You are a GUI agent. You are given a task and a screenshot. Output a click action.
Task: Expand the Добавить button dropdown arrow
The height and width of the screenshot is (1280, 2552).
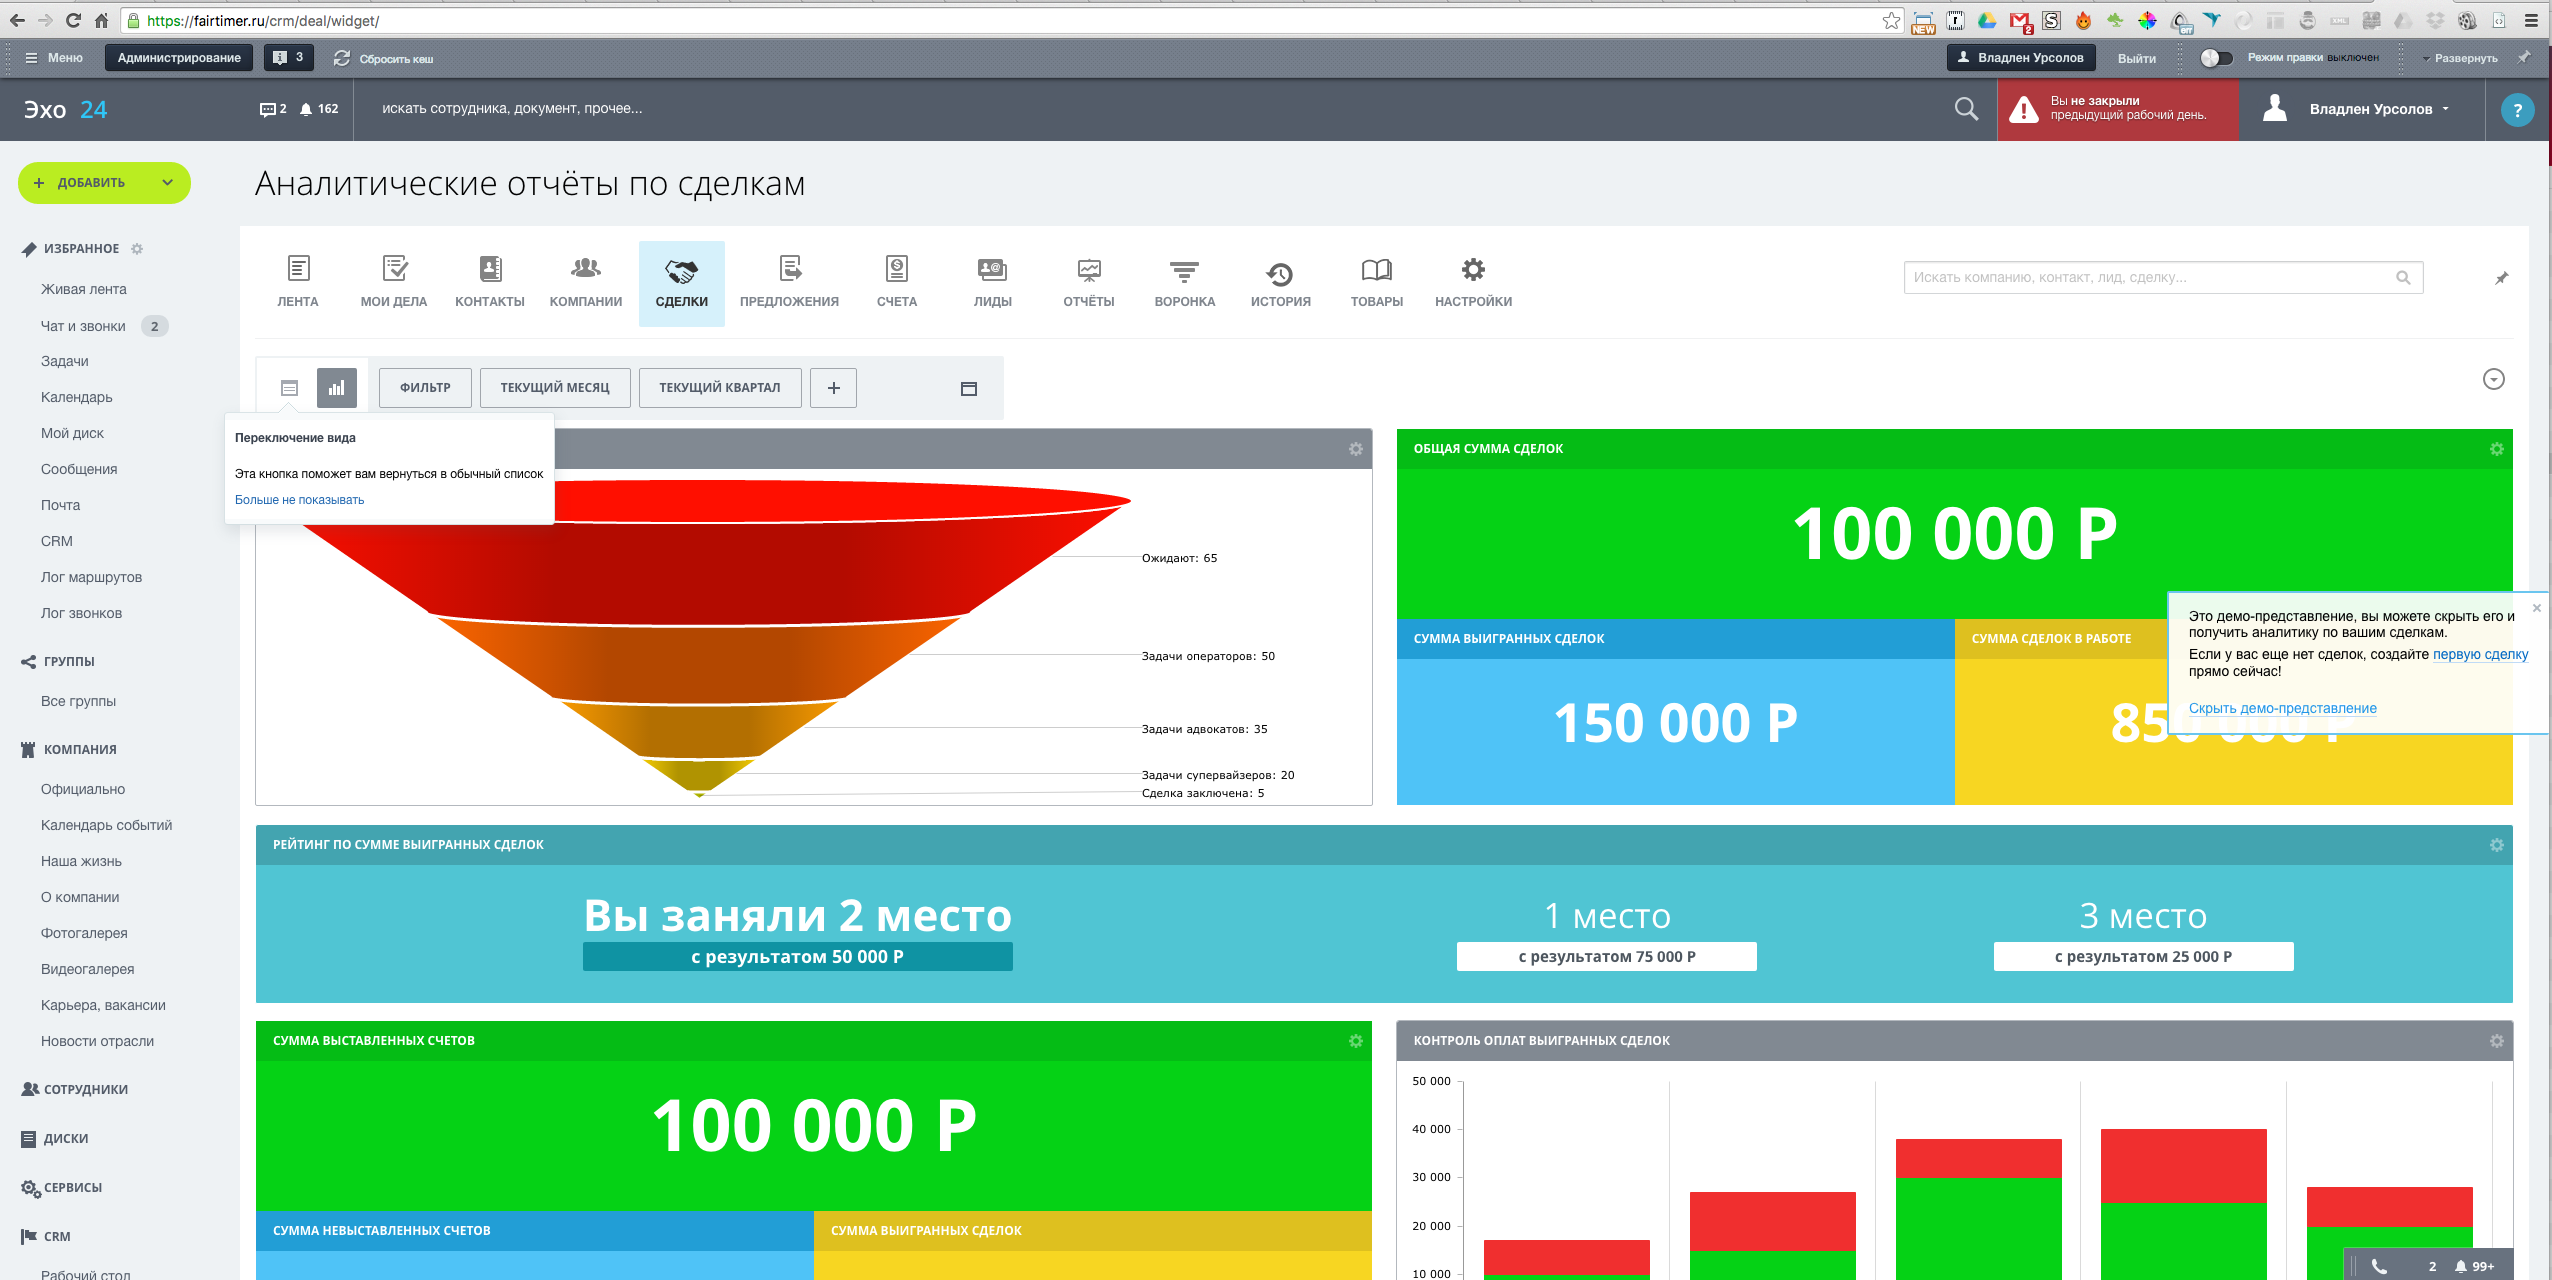pos(168,182)
